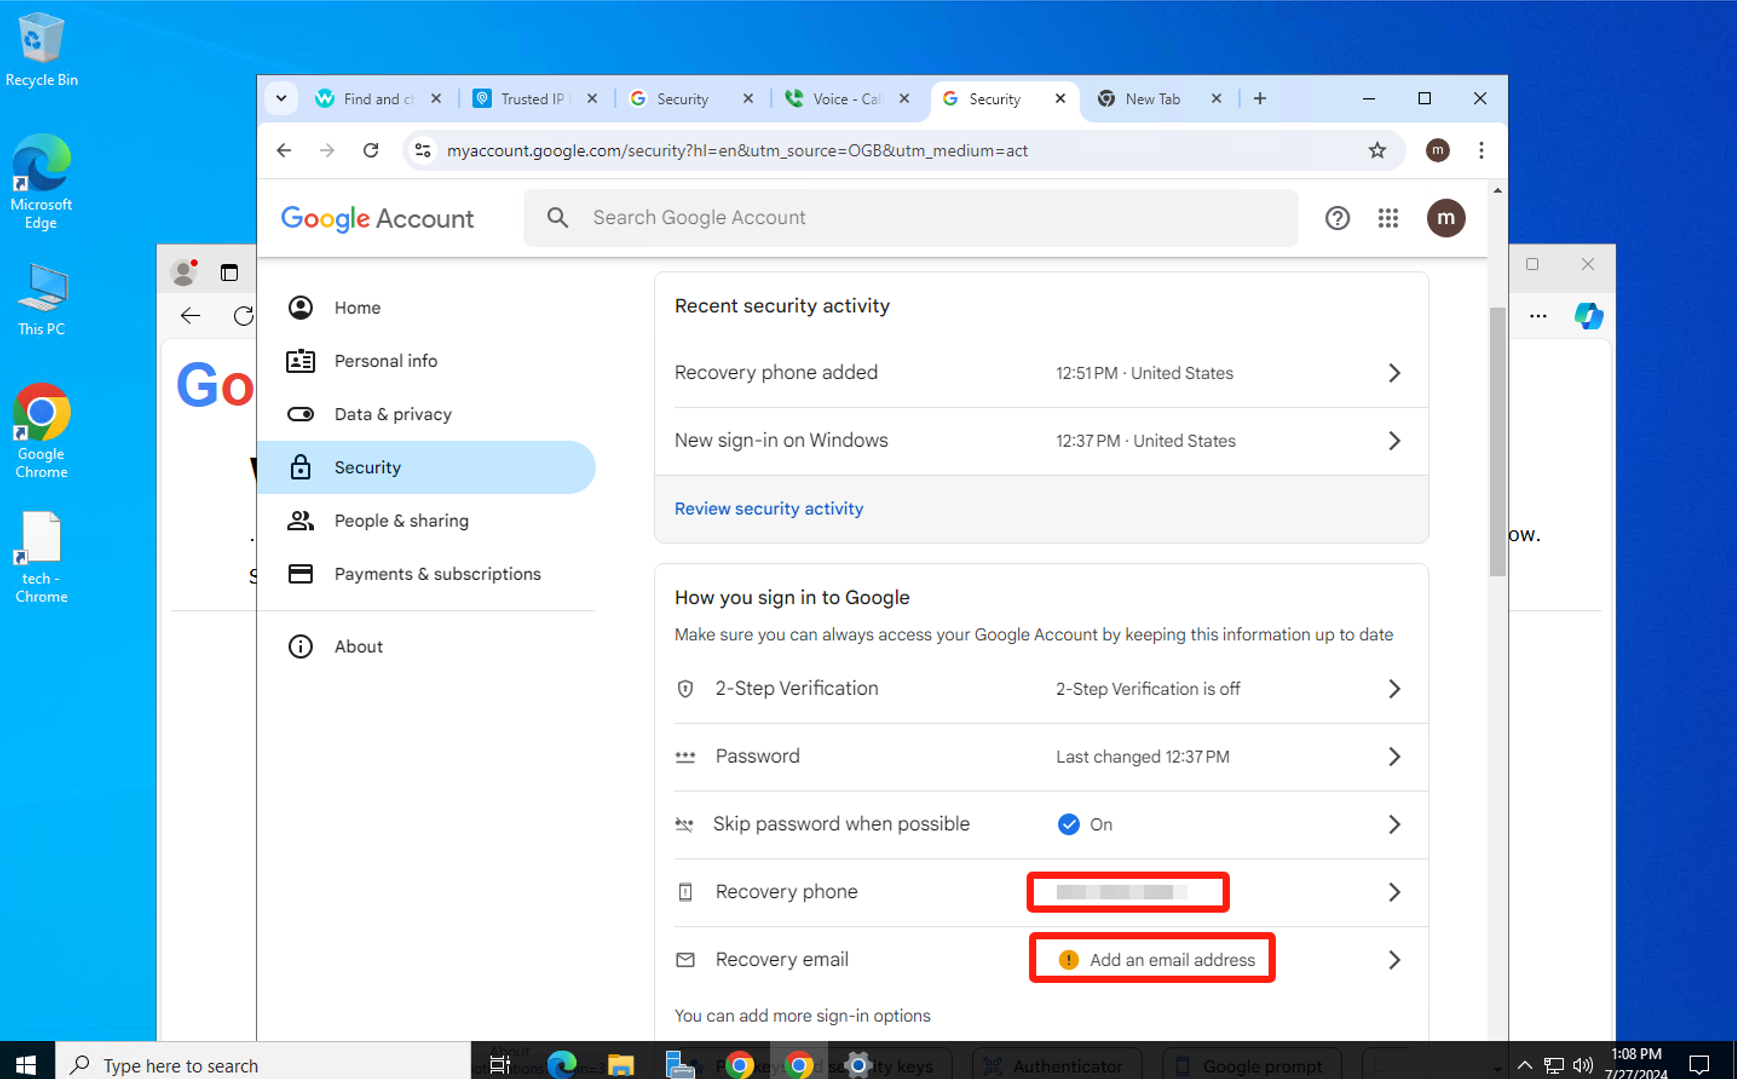Click the Chrome address bar URL
Screen dimensions: 1737x1079
[x=737, y=150]
